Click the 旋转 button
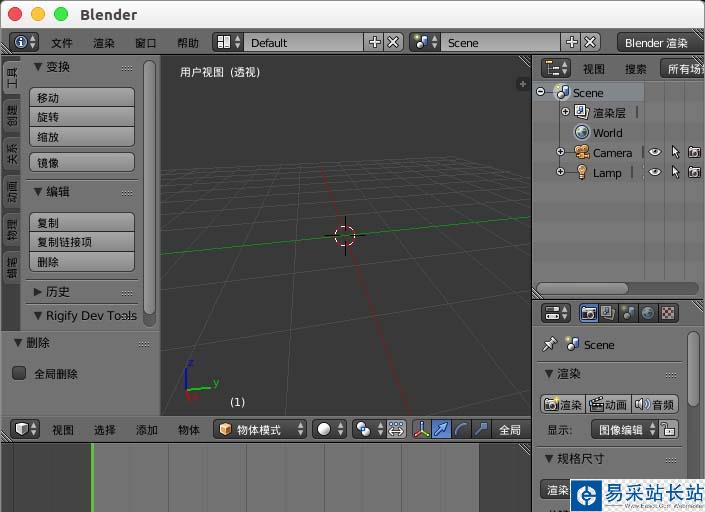The width and height of the screenshot is (705, 512). coord(82,117)
